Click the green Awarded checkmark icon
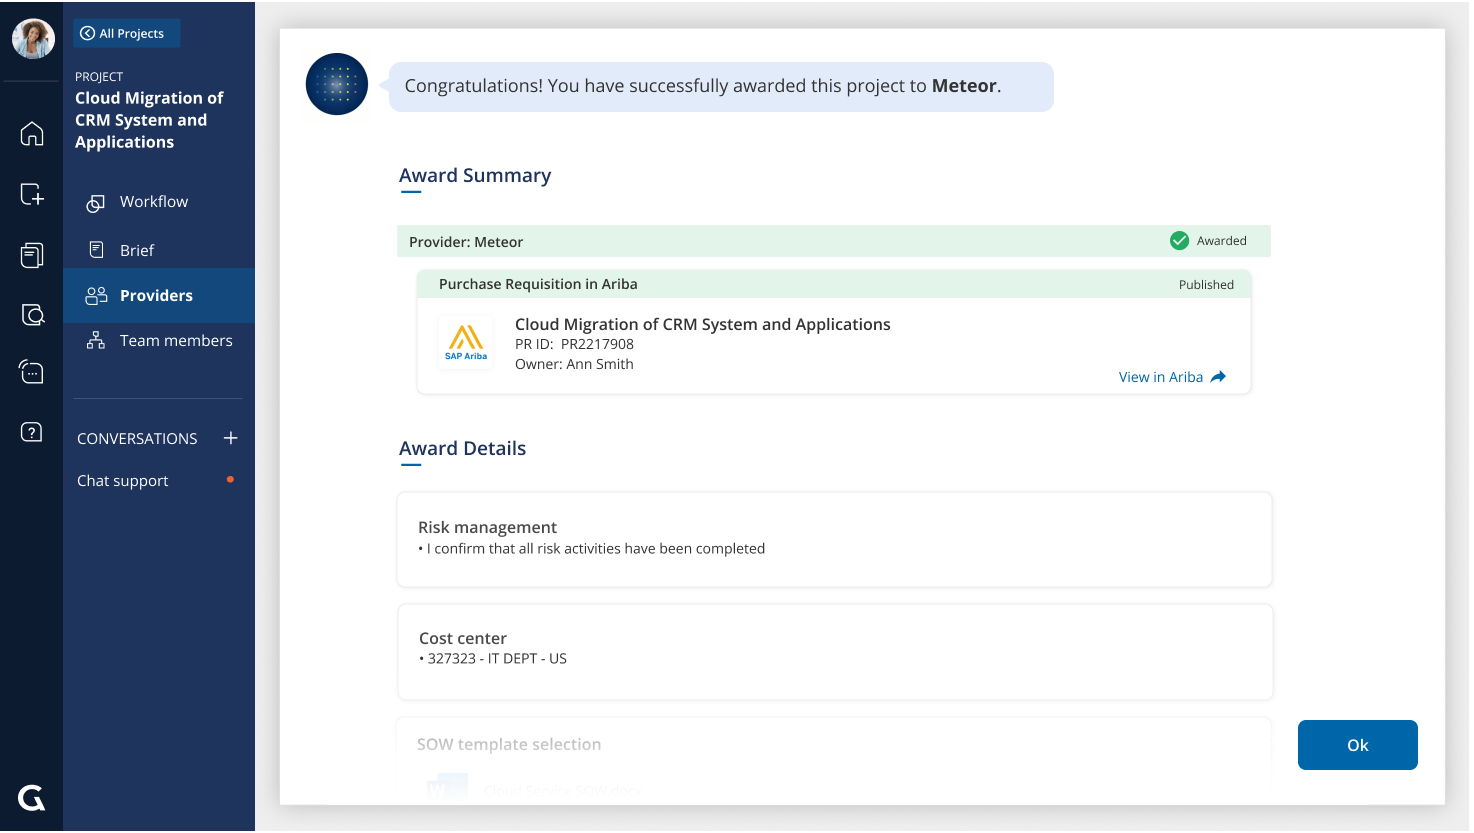1474x833 pixels. [x=1180, y=241]
